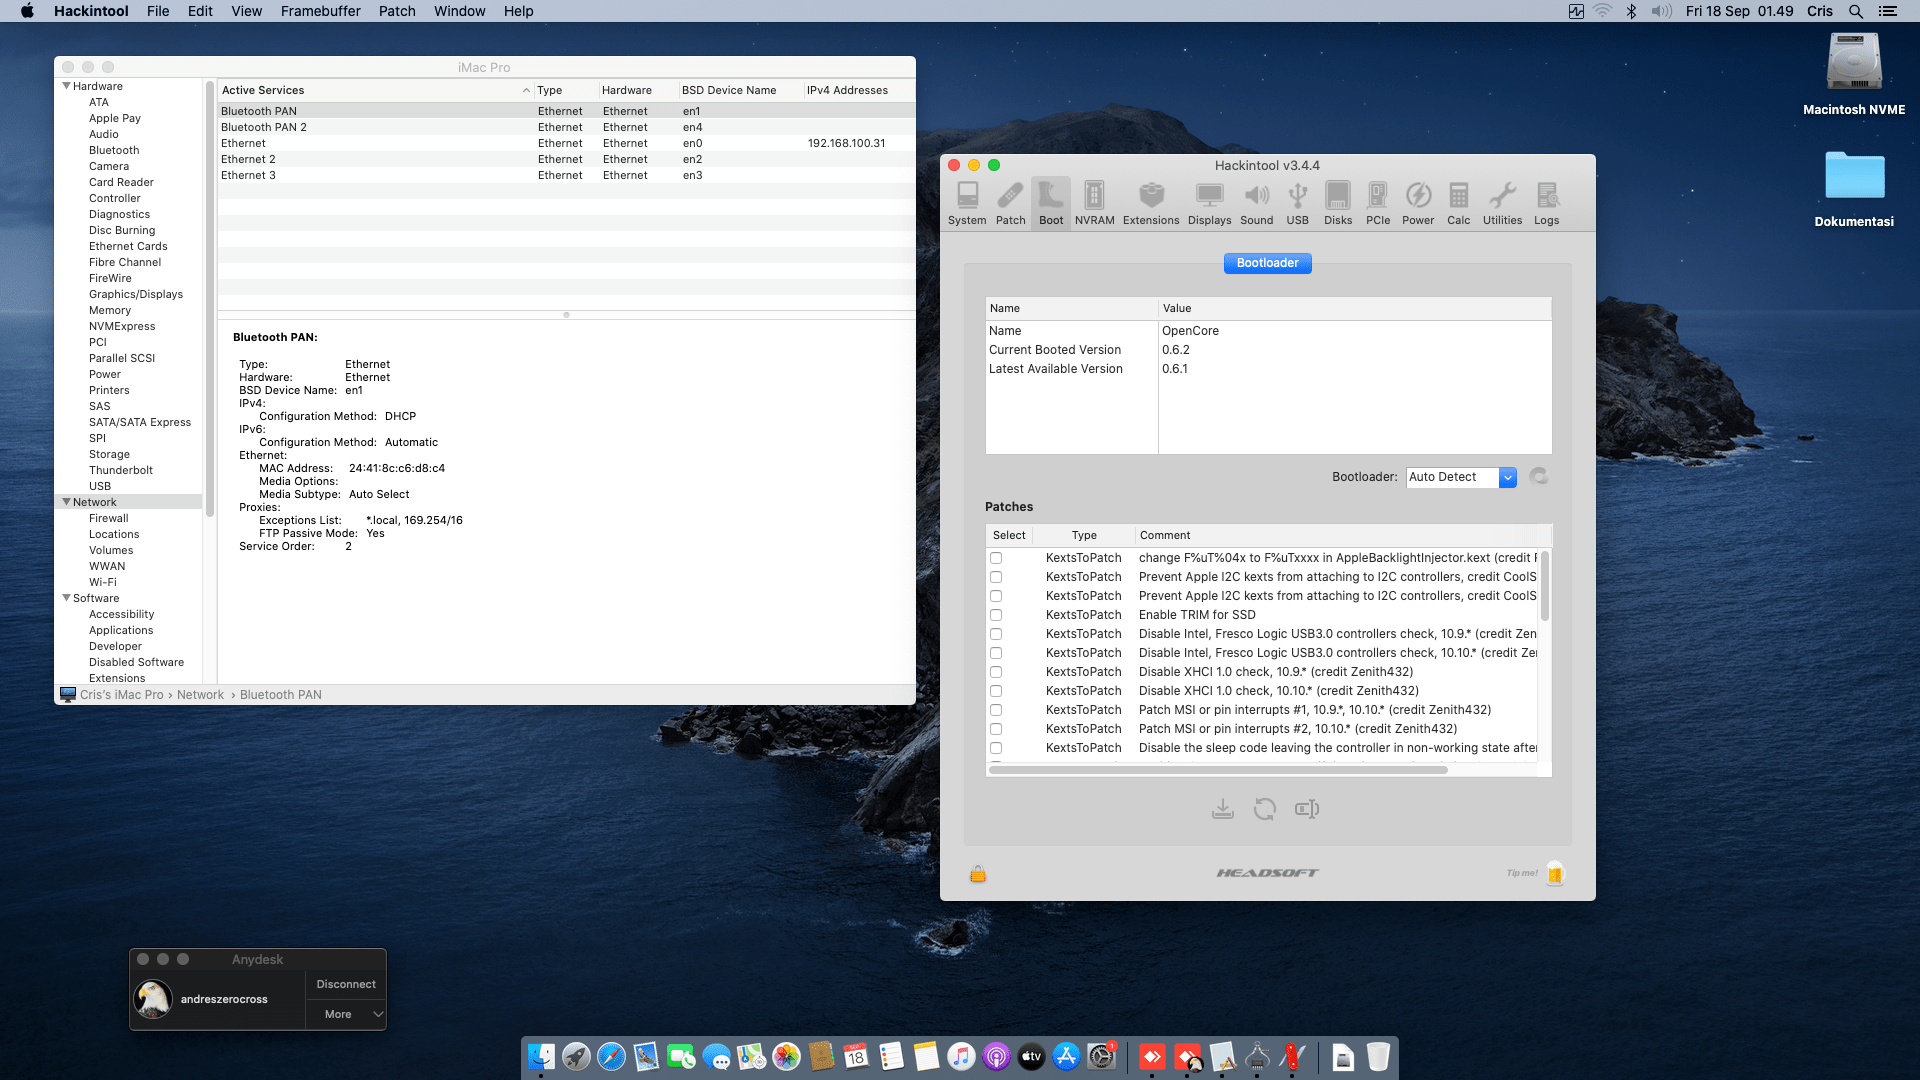Check Disable the sleep code patch checkbox

[996, 748]
